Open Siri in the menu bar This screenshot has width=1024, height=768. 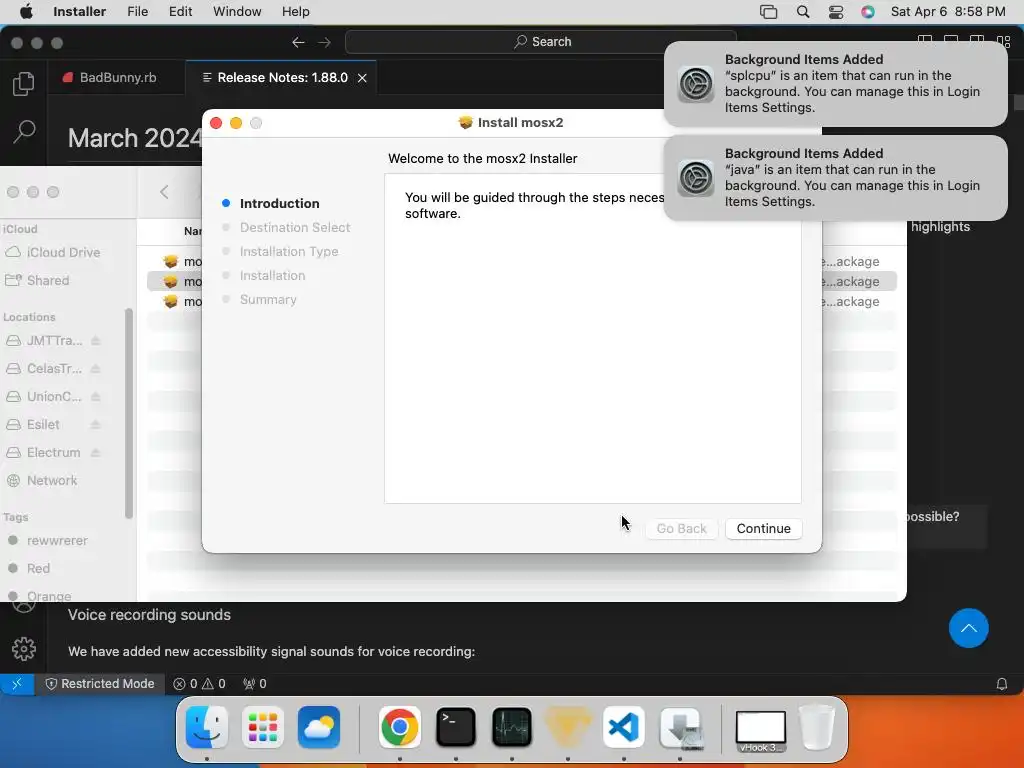[867, 12]
